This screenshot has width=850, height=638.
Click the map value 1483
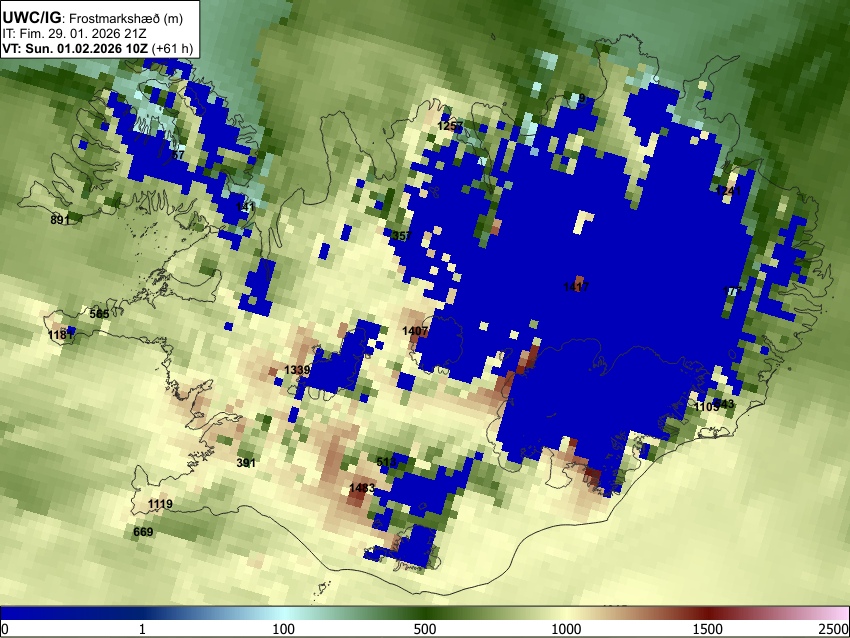tap(362, 488)
